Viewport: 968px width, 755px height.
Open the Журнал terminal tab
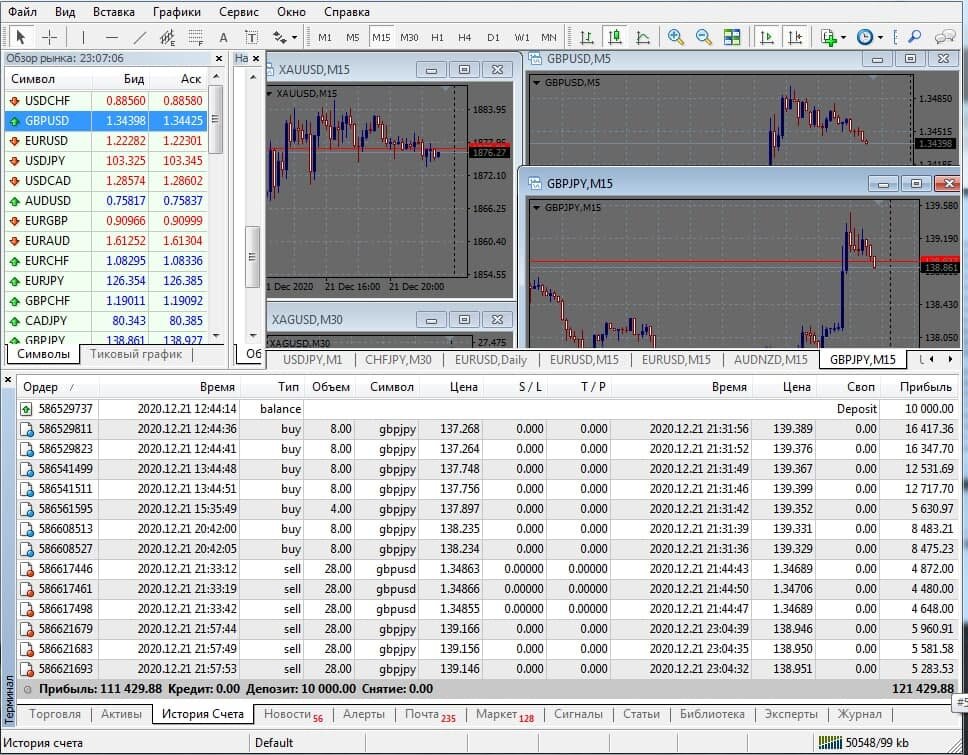[x=859, y=714]
